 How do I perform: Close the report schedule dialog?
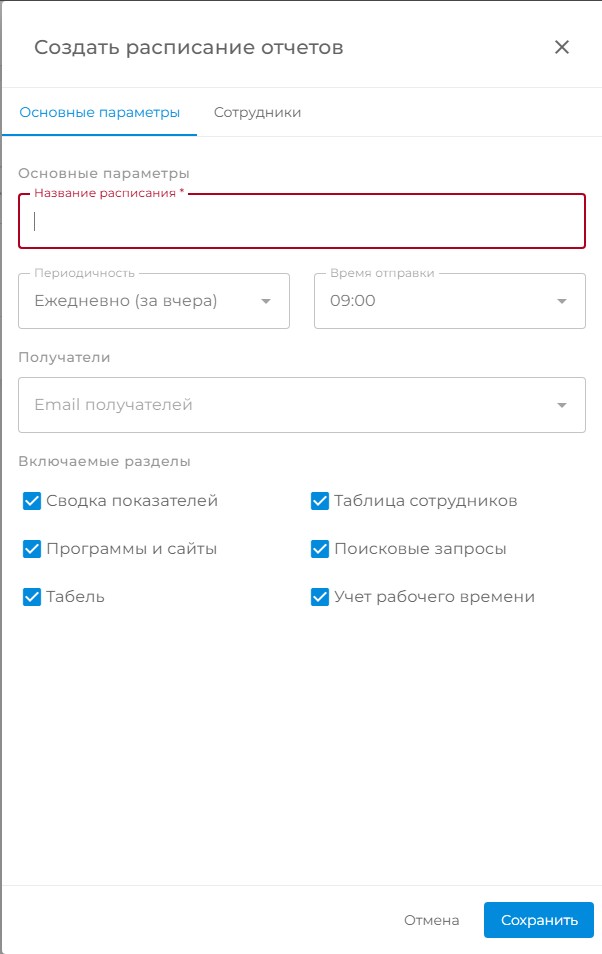562,47
